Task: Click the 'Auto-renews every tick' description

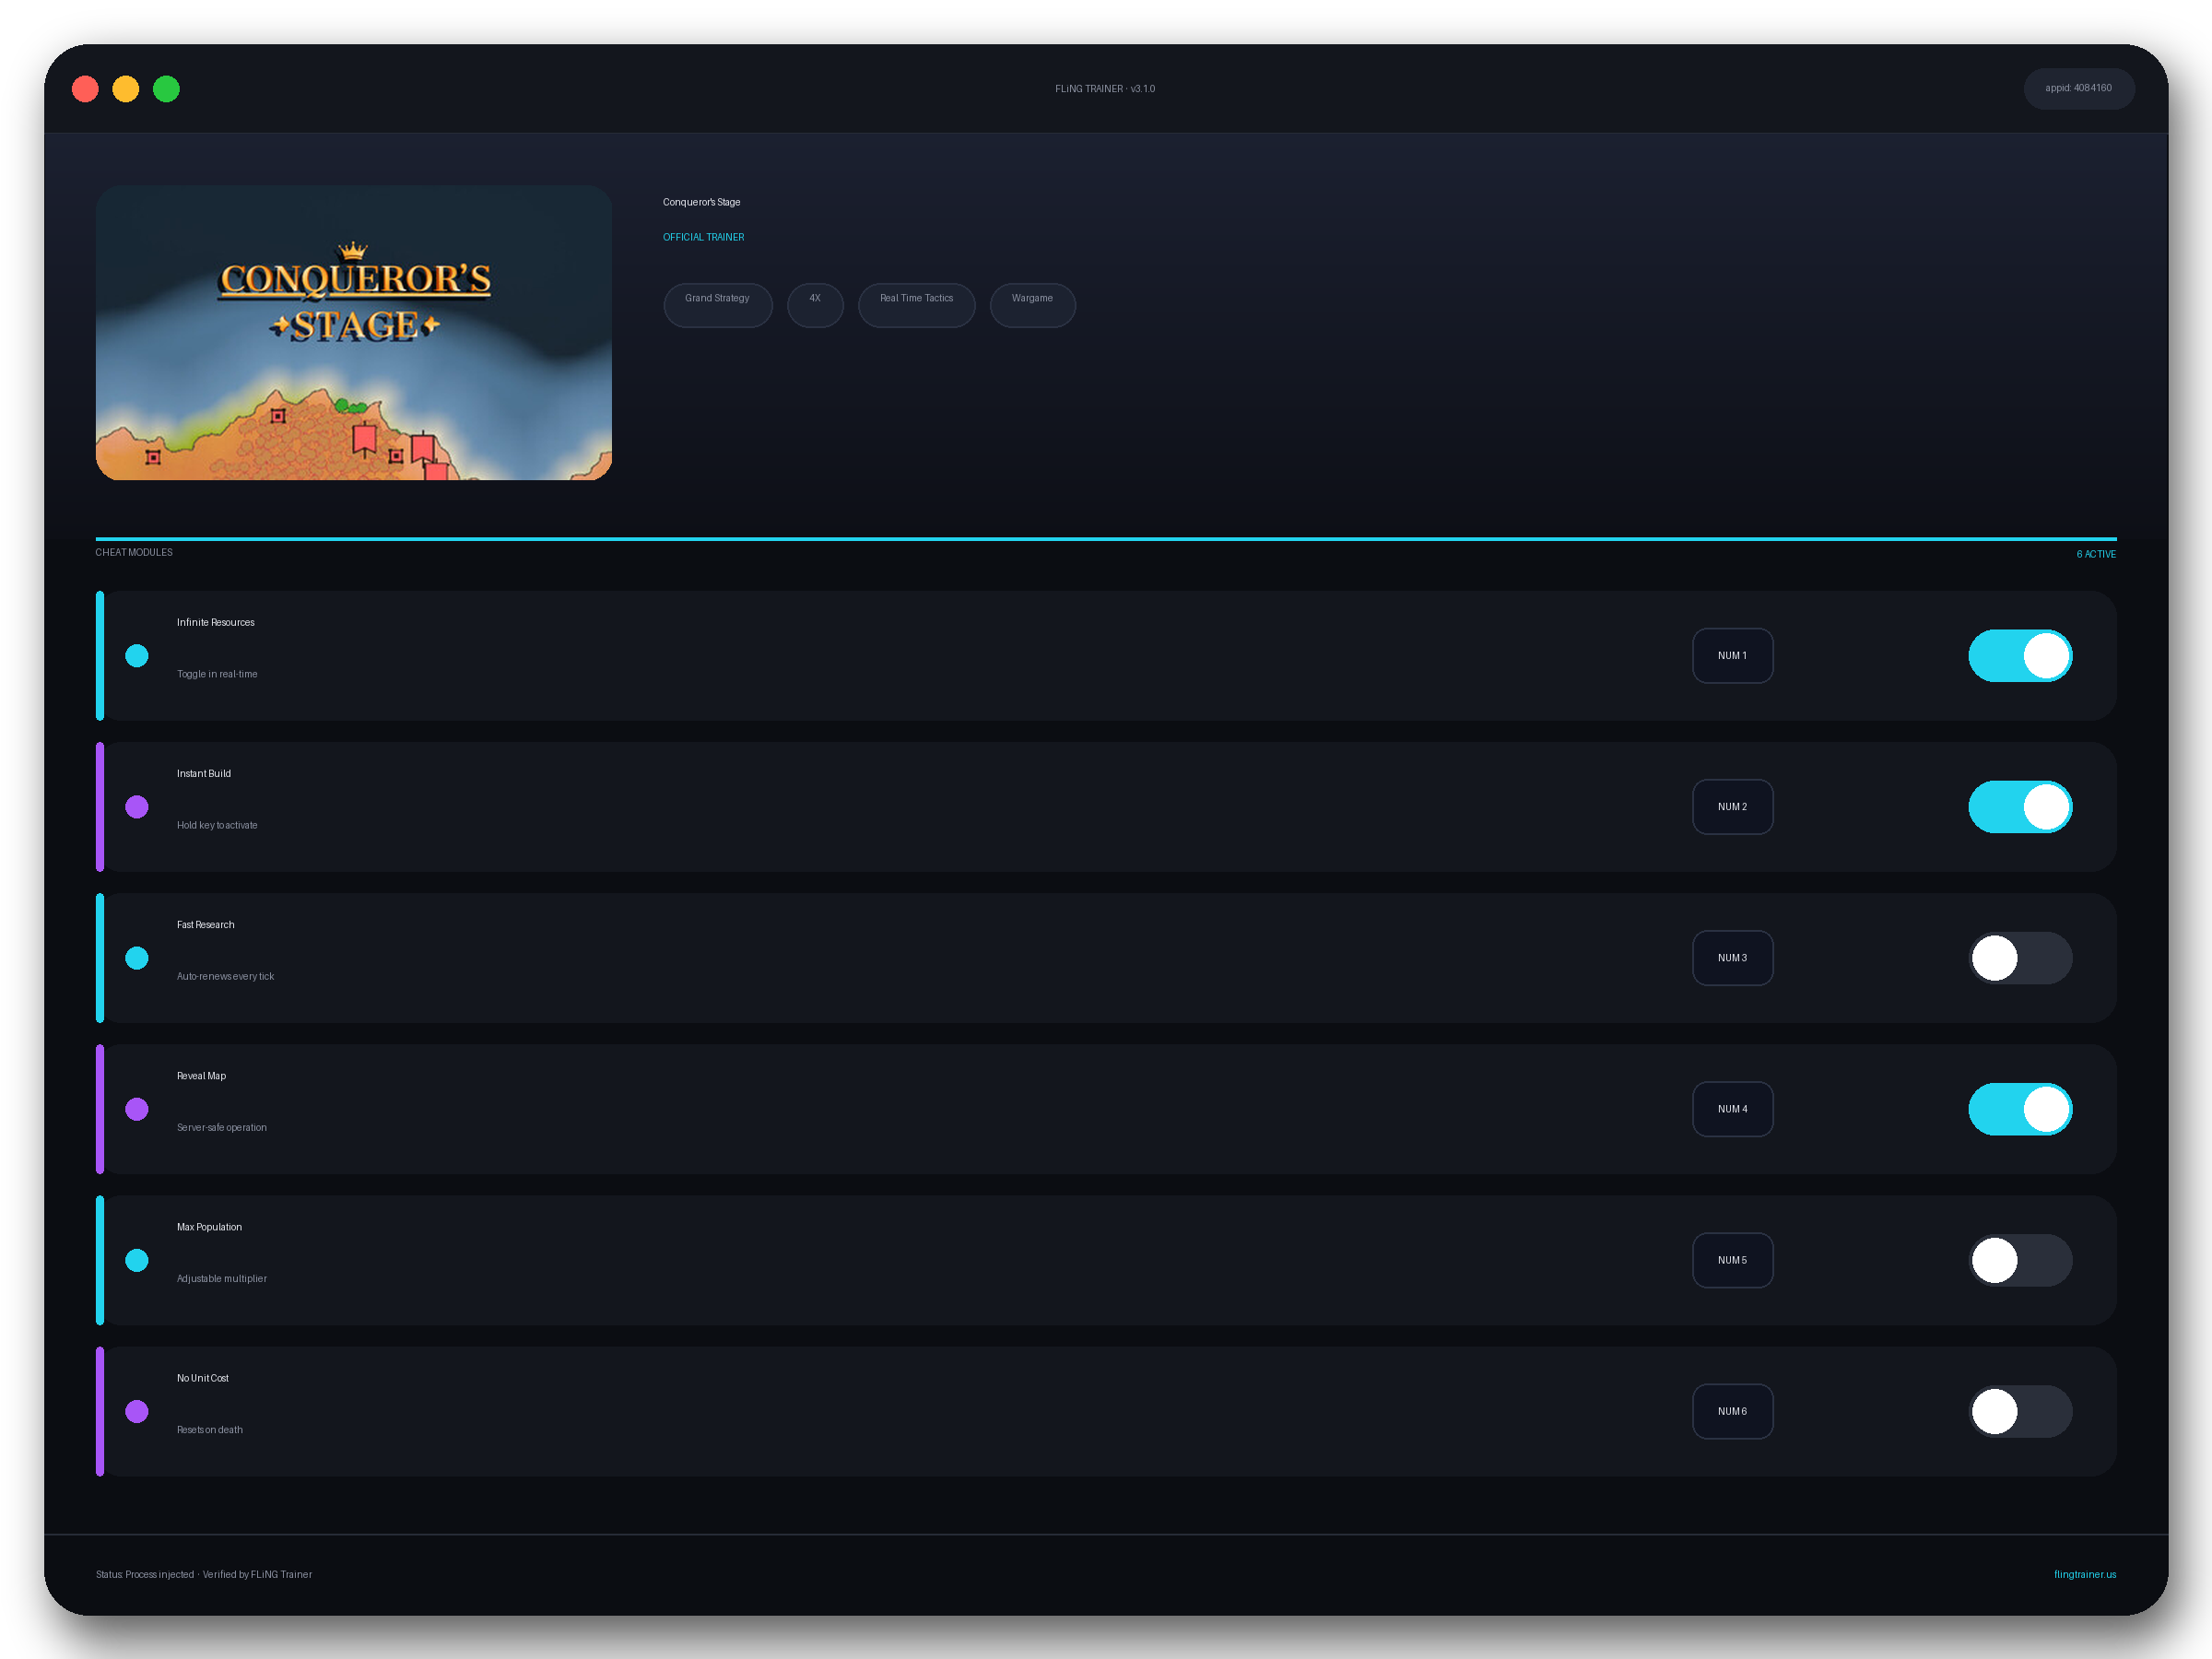Action: [225, 976]
